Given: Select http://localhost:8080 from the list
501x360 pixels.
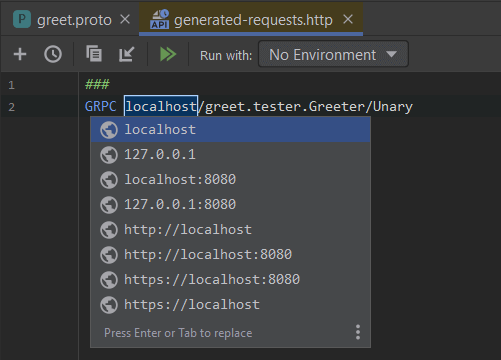Looking at the screenshot, I should pos(230,254).
